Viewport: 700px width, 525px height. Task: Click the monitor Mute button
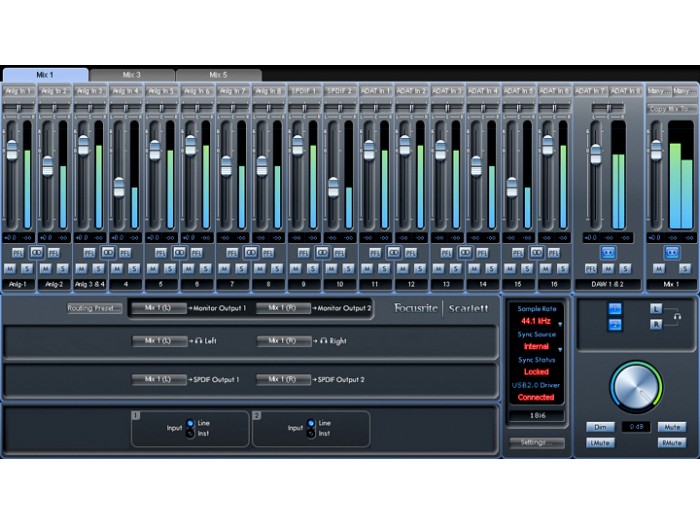pos(672,427)
